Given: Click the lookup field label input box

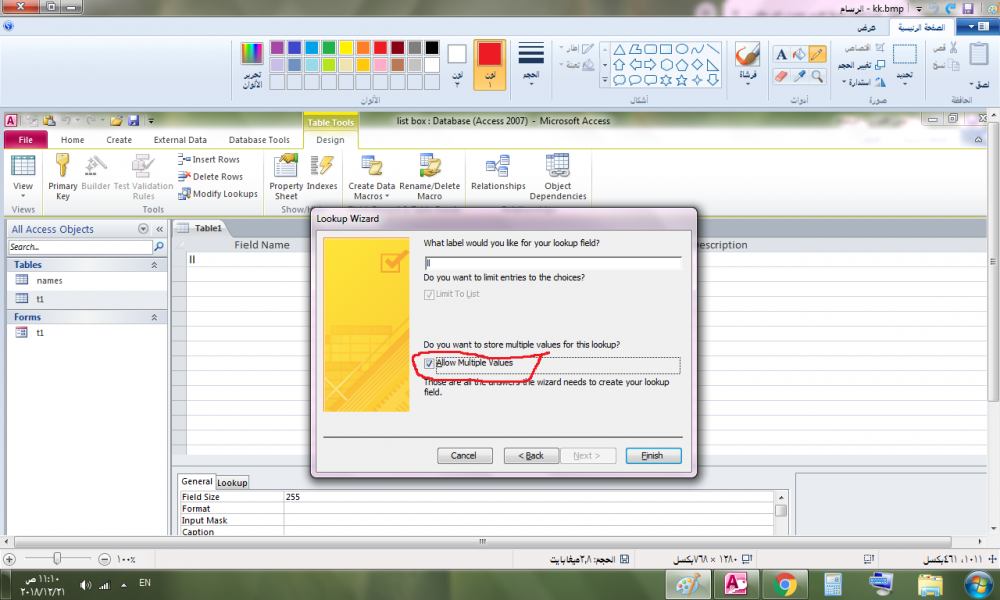Looking at the screenshot, I should 553,263.
